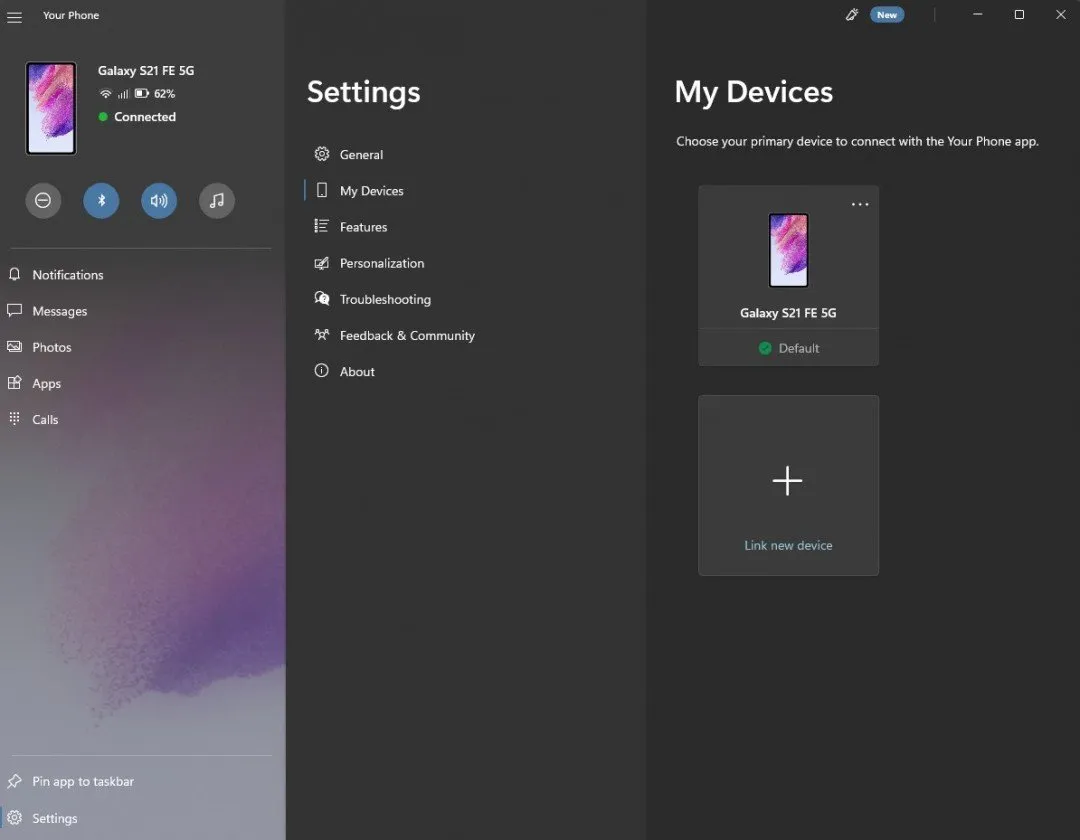Screen dimensions: 1080x840
Task: Open the Calls dial pad section
Action: pos(45,419)
